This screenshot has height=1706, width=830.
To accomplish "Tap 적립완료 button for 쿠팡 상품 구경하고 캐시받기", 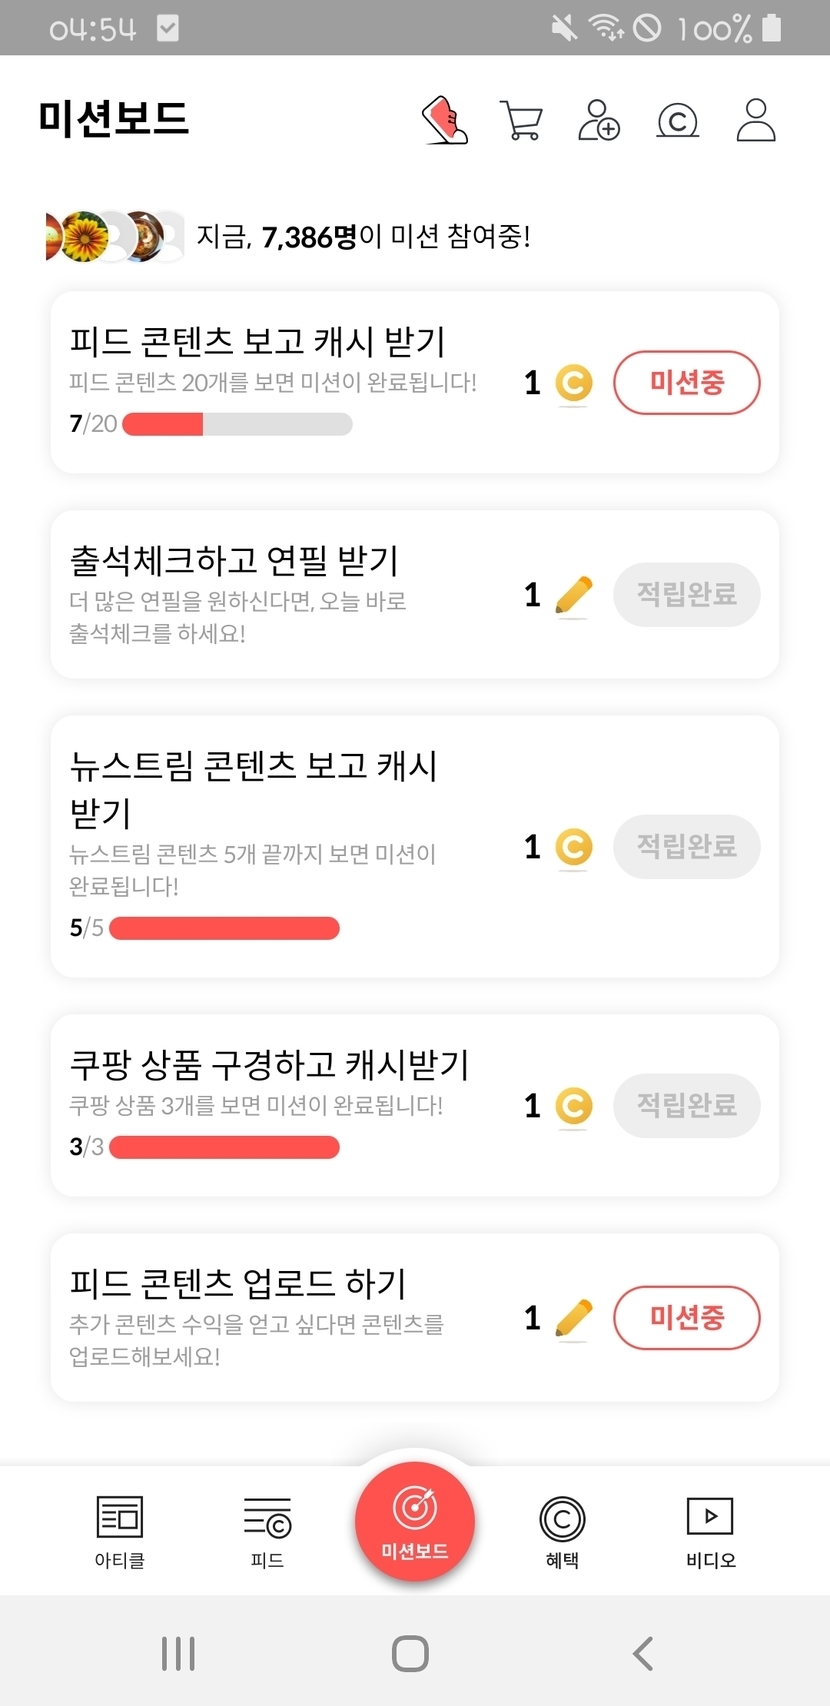I will pos(687,1106).
